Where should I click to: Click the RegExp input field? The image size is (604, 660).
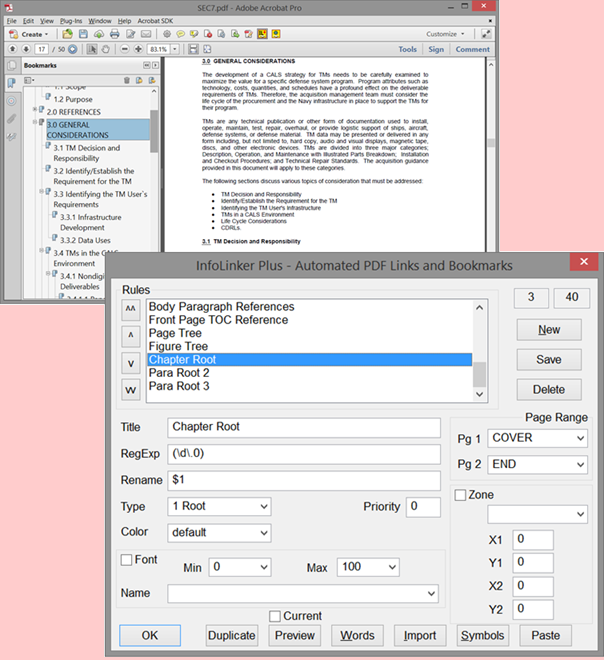304,454
